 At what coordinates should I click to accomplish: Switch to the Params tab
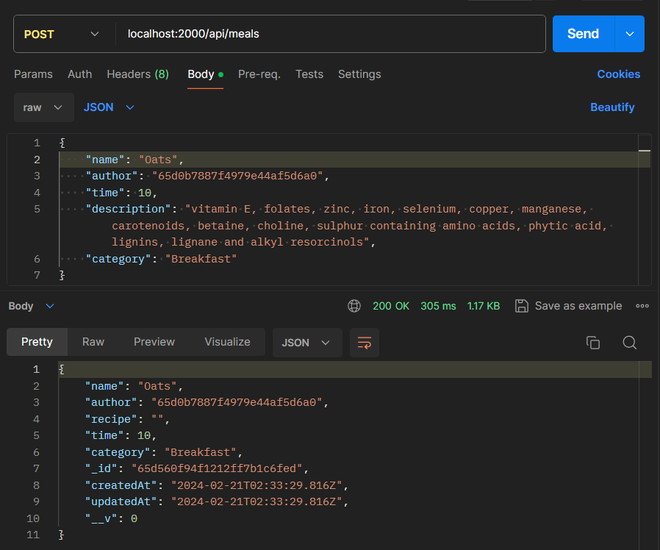click(x=33, y=74)
